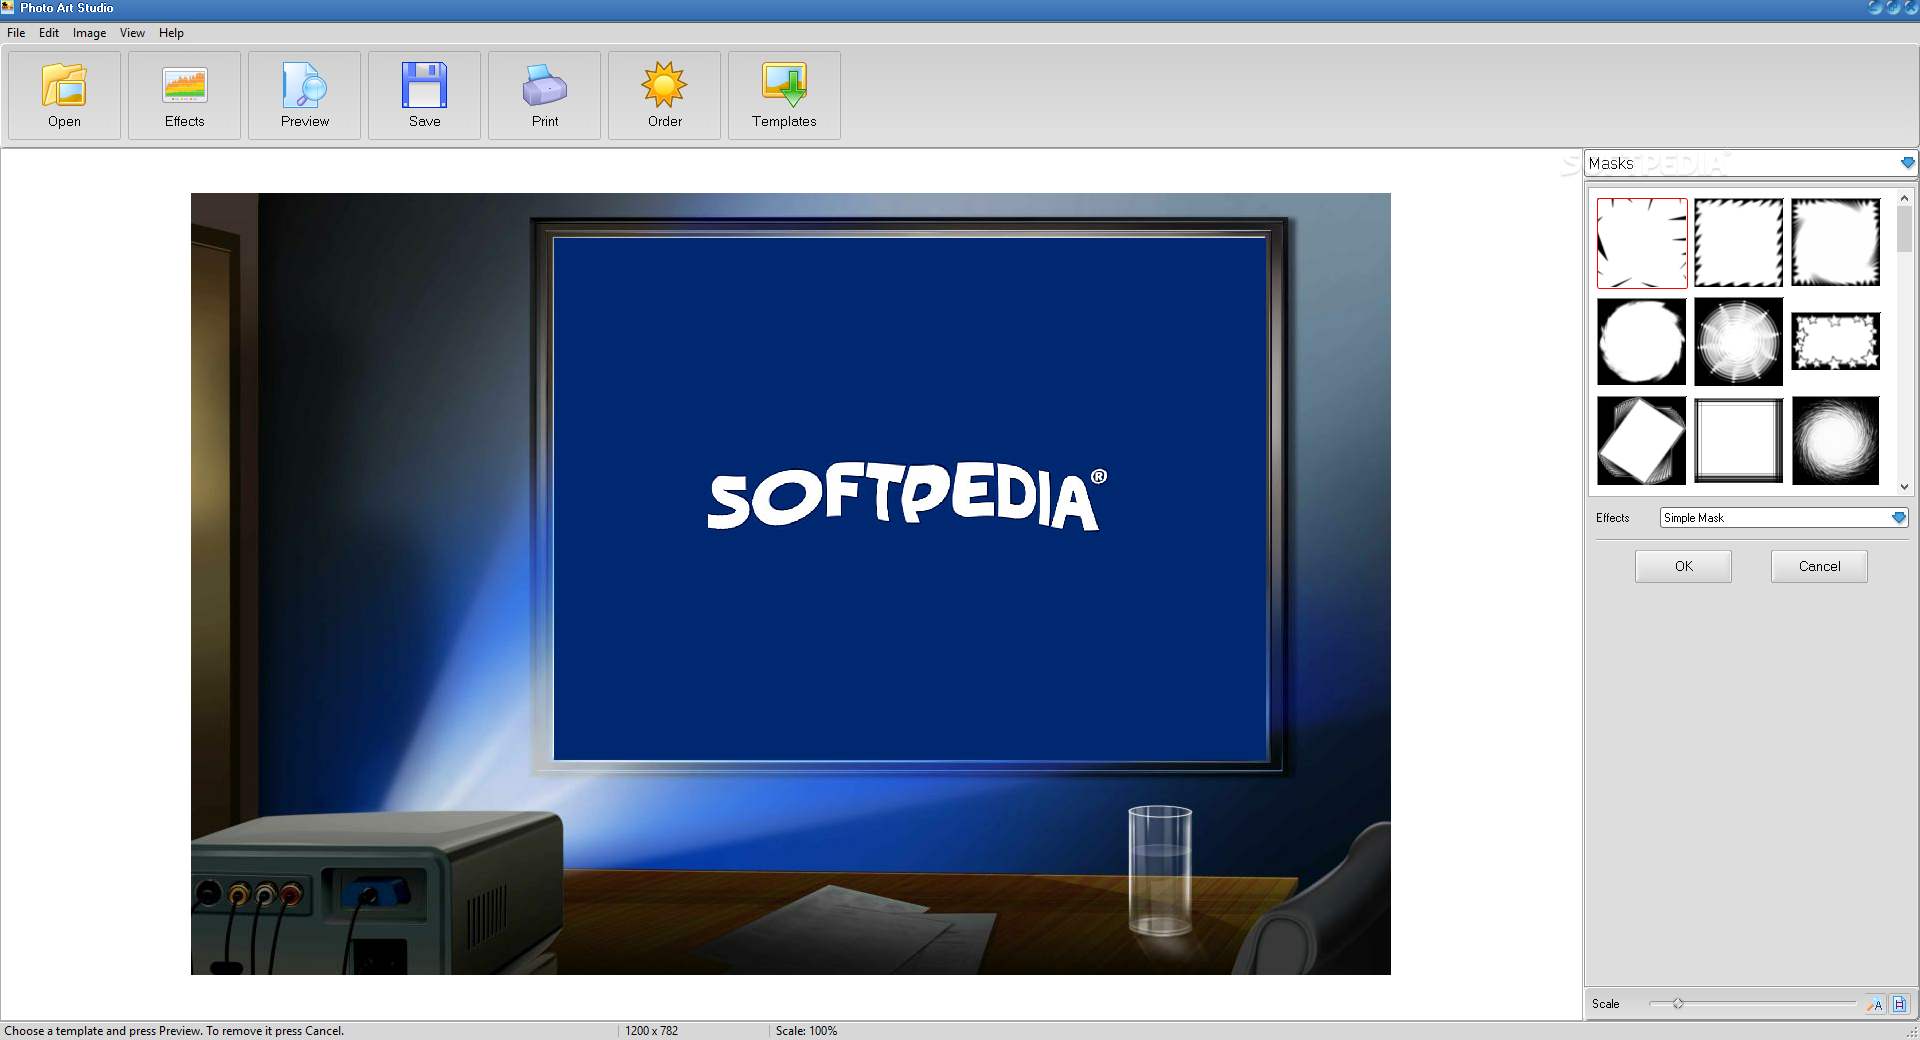Screen dimensions: 1920x1040
Task: Click the Scale slider handle
Action: 1678,1003
